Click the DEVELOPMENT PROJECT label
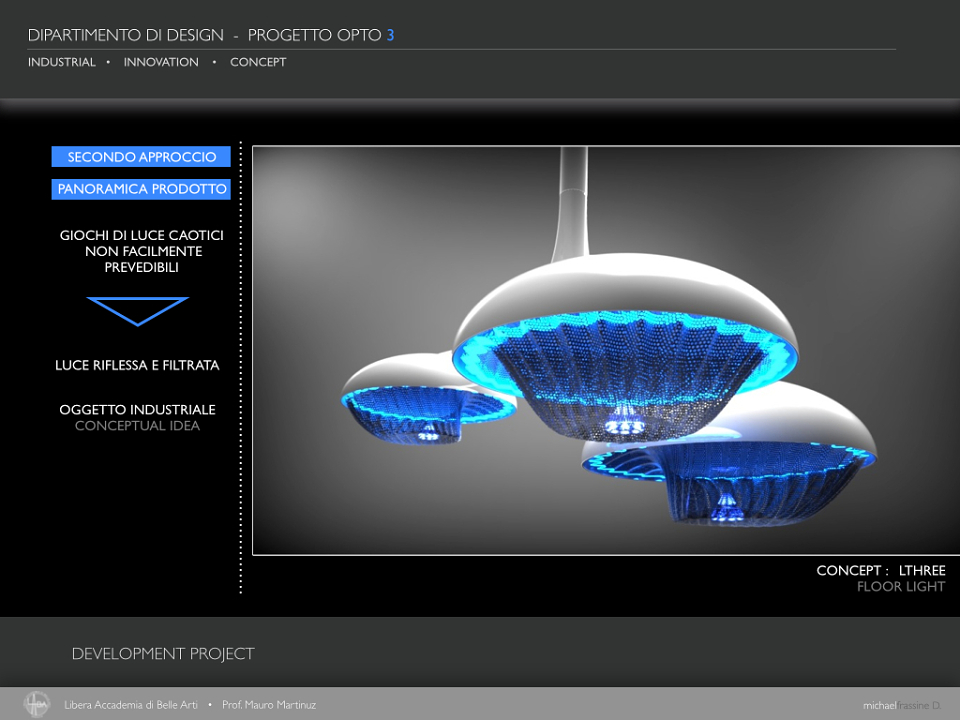The height and width of the screenshot is (720, 960). 163,654
